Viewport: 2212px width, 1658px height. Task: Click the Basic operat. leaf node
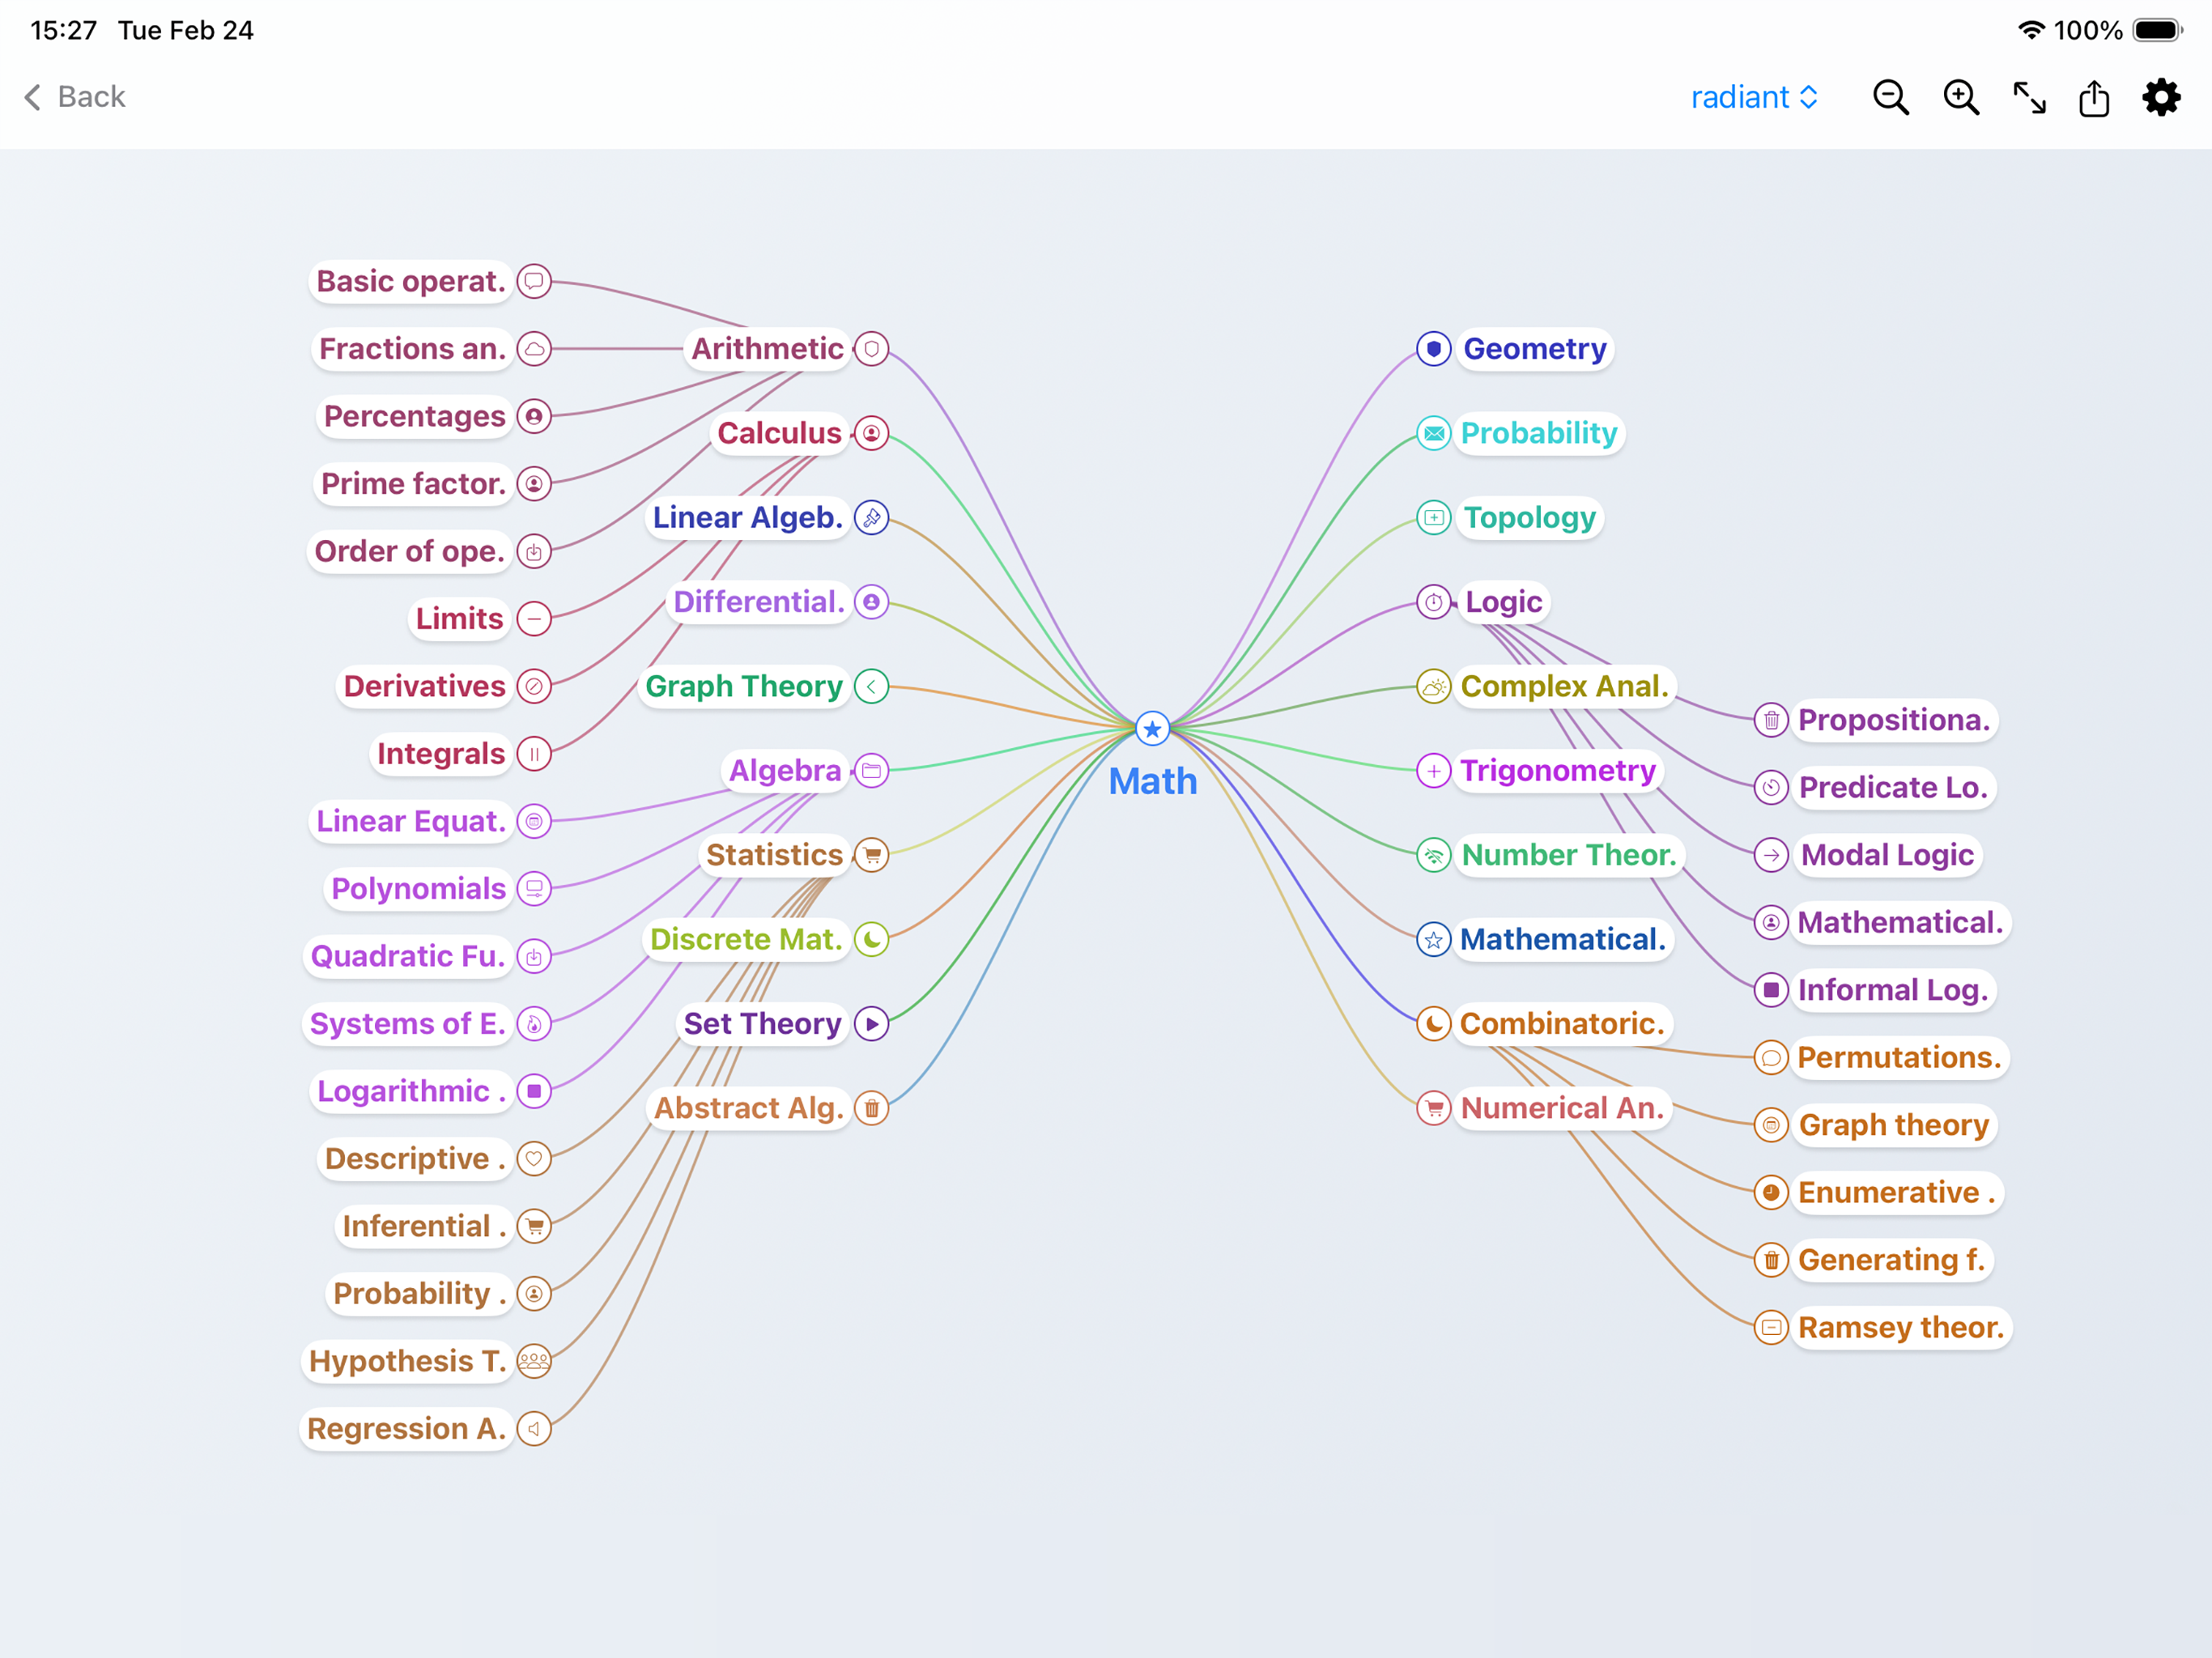410,281
